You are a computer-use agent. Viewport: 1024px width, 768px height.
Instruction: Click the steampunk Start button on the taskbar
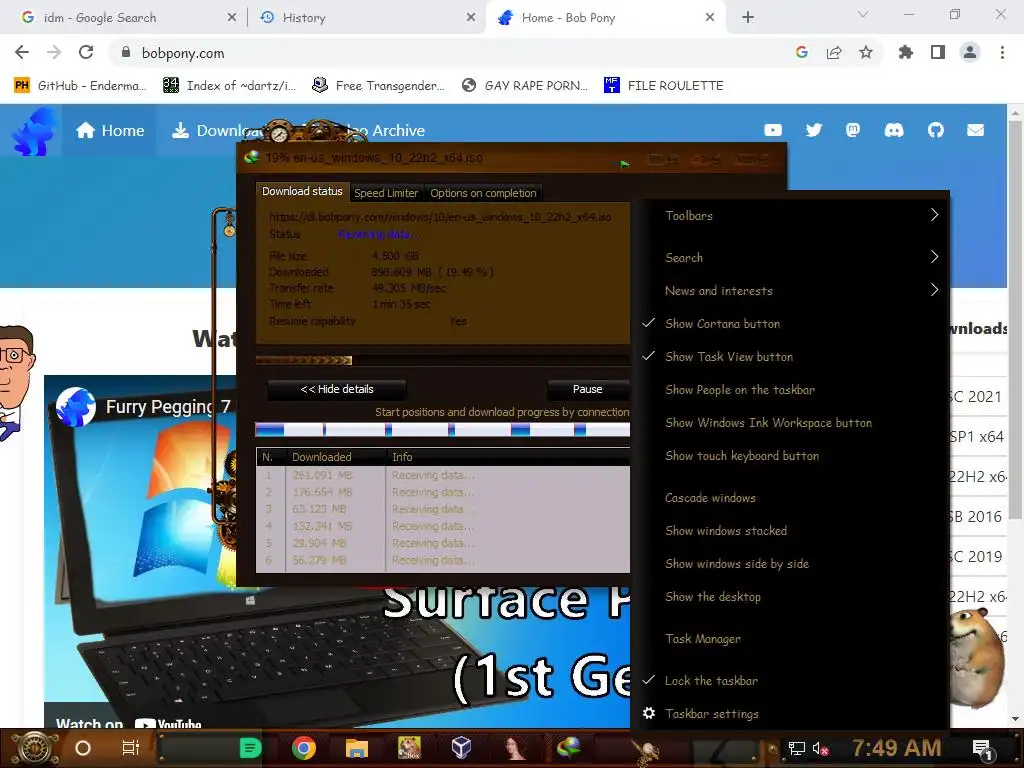(x=34, y=748)
